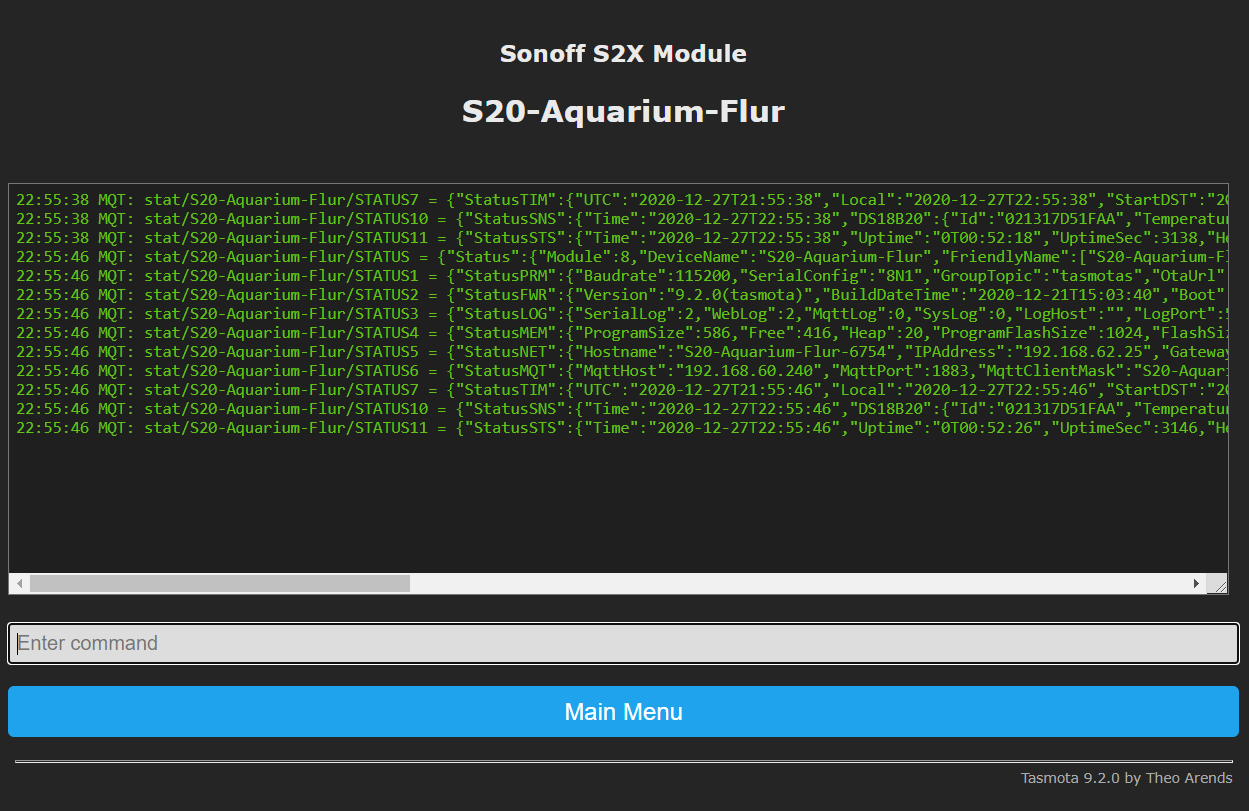Click the console resize grip handle

point(1217,584)
